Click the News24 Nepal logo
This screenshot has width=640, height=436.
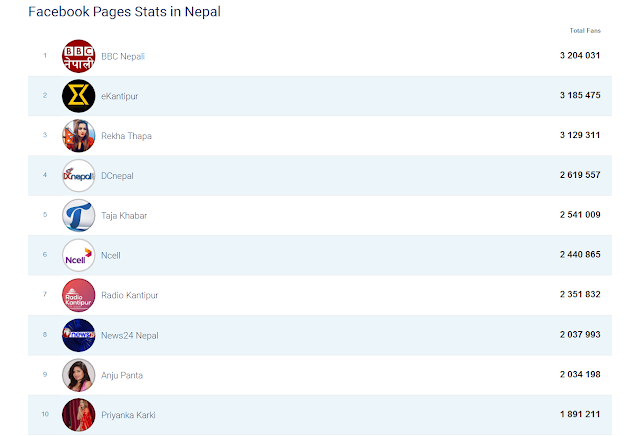78,335
